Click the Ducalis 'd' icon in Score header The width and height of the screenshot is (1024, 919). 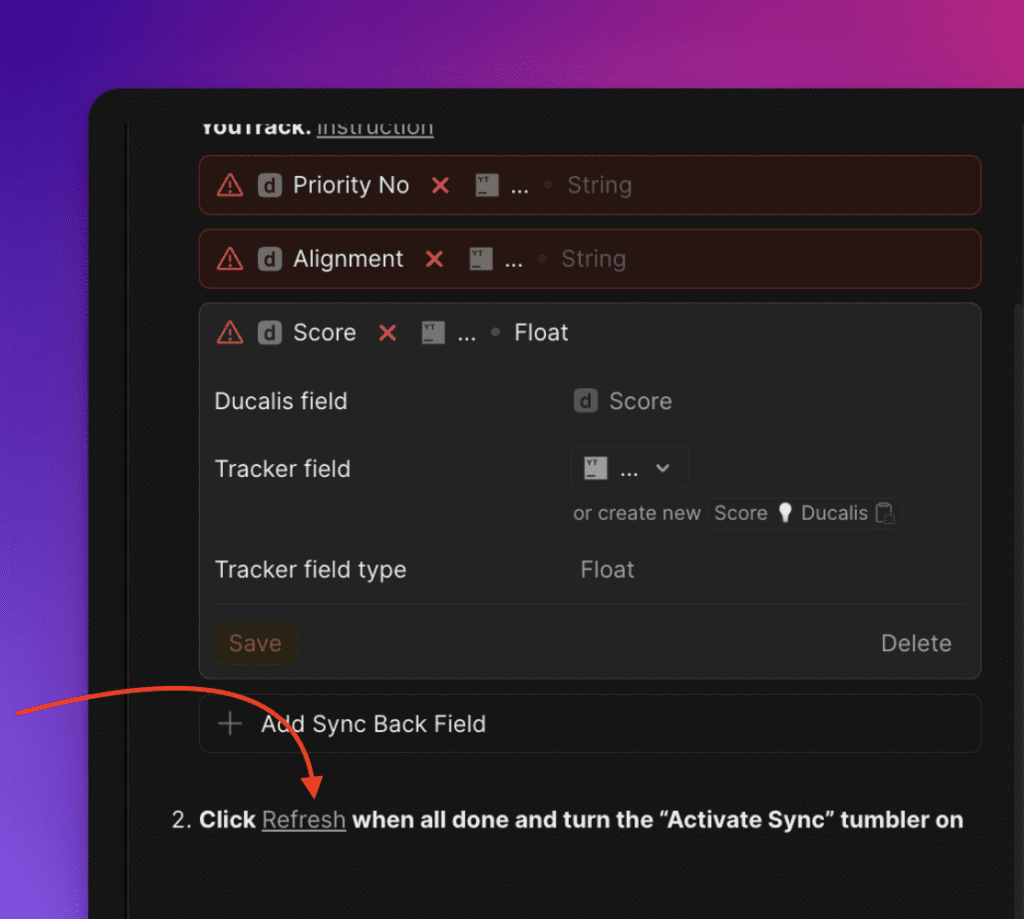pos(270,333)
